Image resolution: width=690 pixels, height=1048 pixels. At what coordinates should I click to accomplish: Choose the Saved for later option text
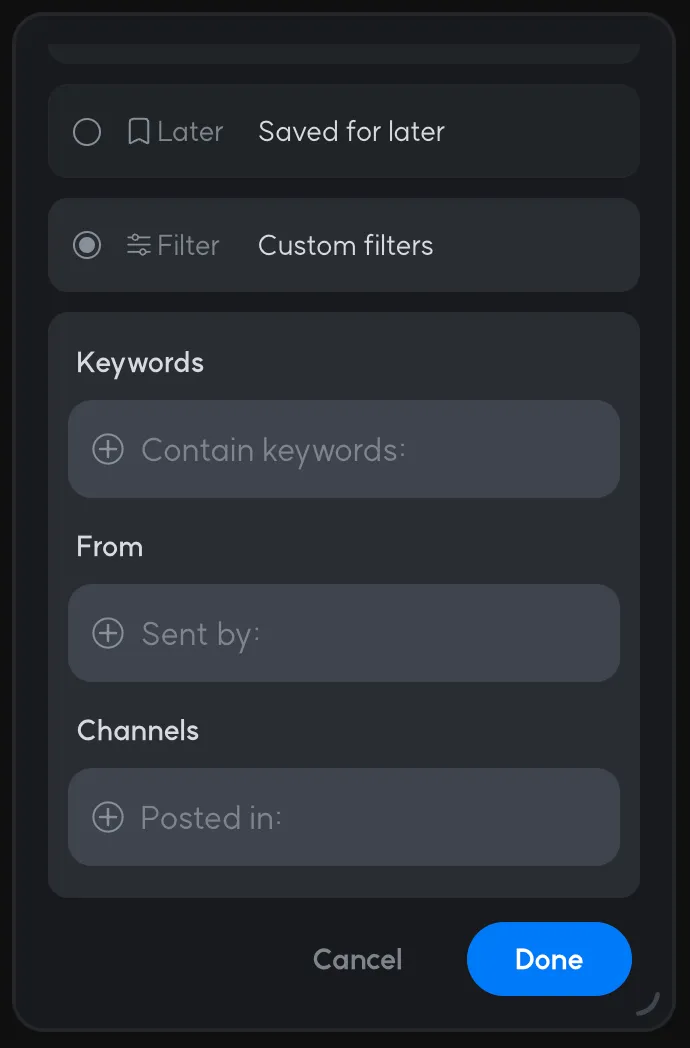(x=351, y=132)
